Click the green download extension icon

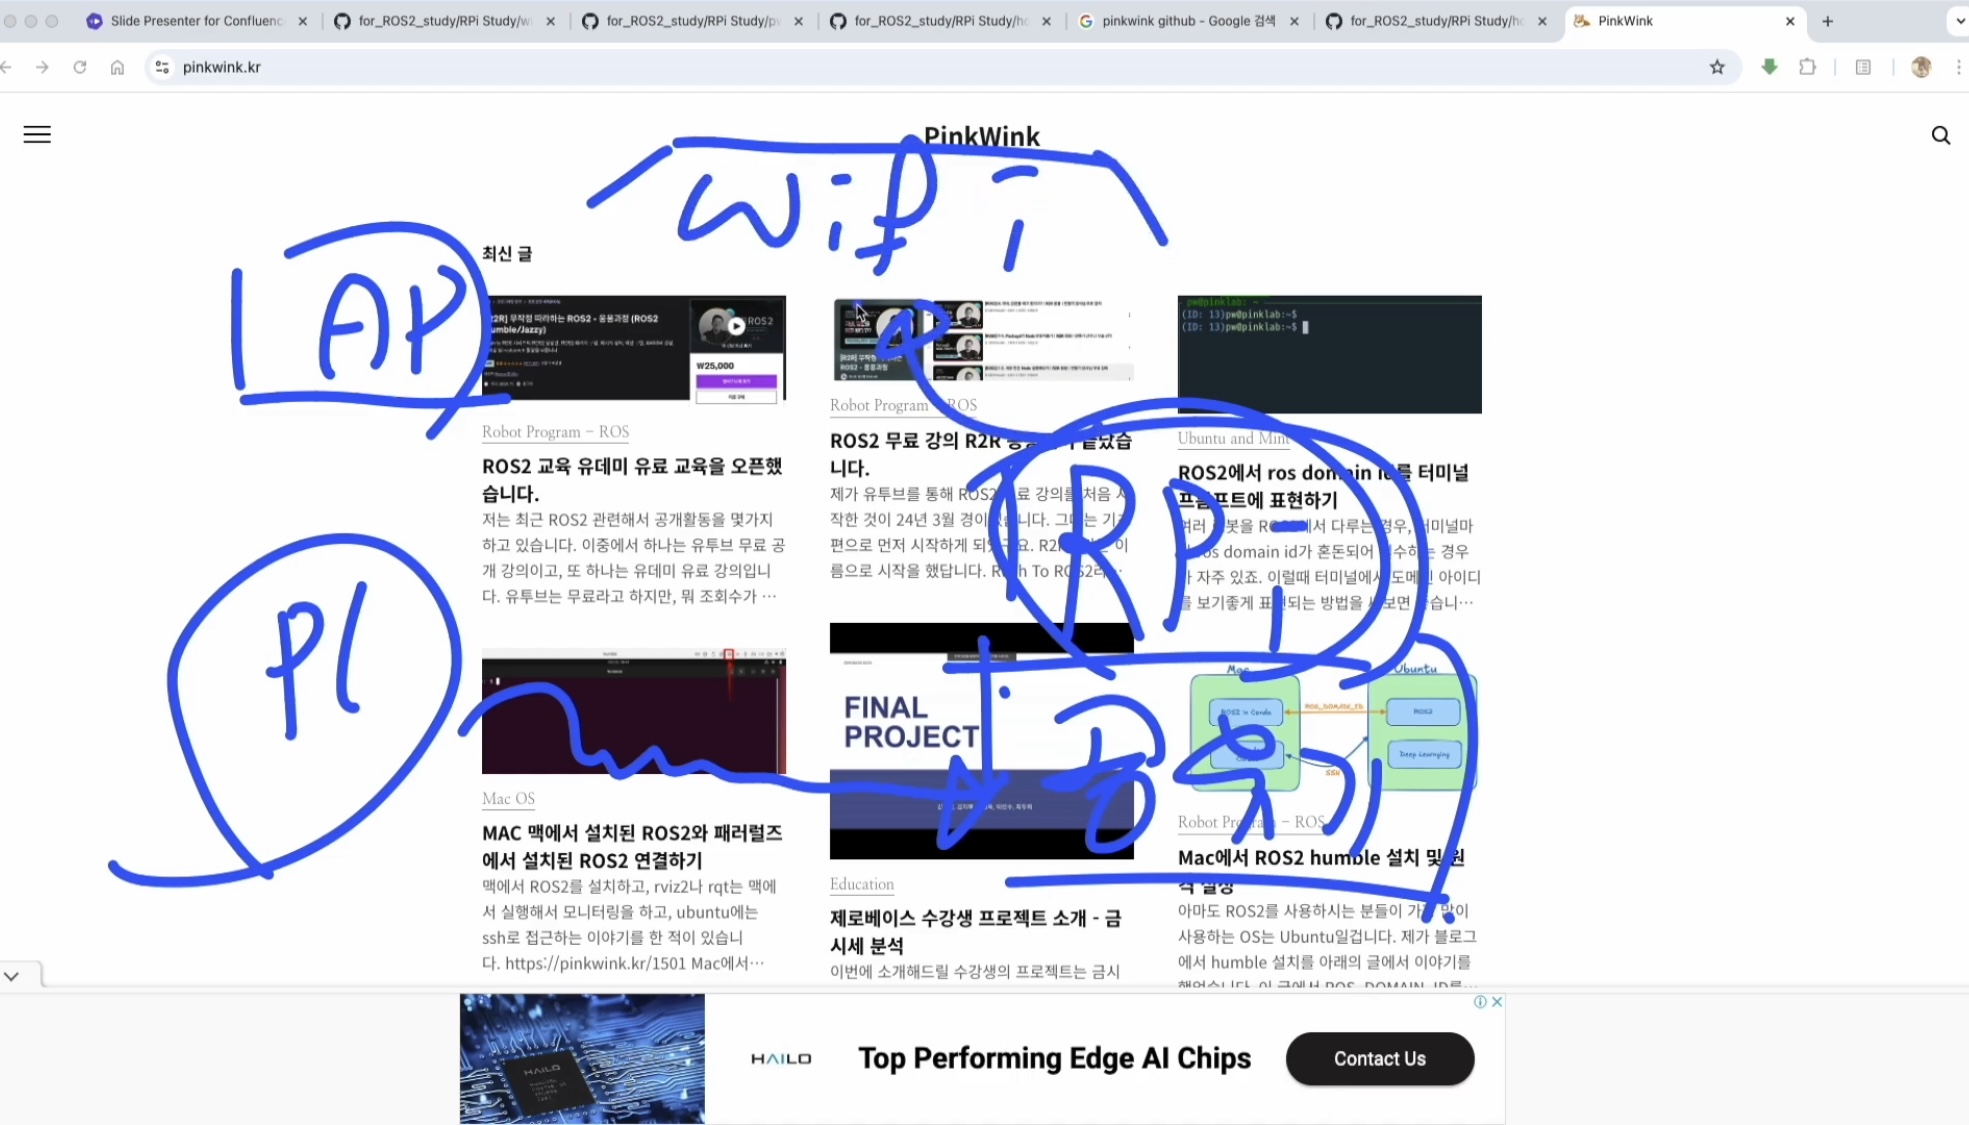pos(1769,67)
